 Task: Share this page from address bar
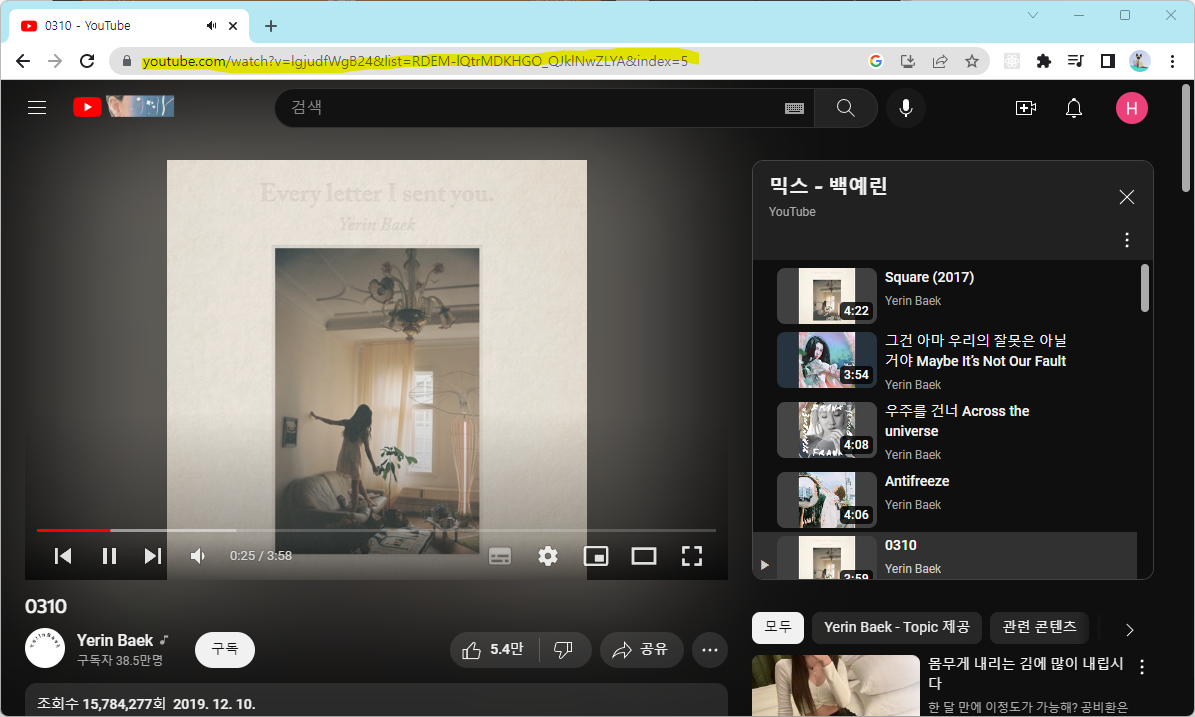[940, 61]
